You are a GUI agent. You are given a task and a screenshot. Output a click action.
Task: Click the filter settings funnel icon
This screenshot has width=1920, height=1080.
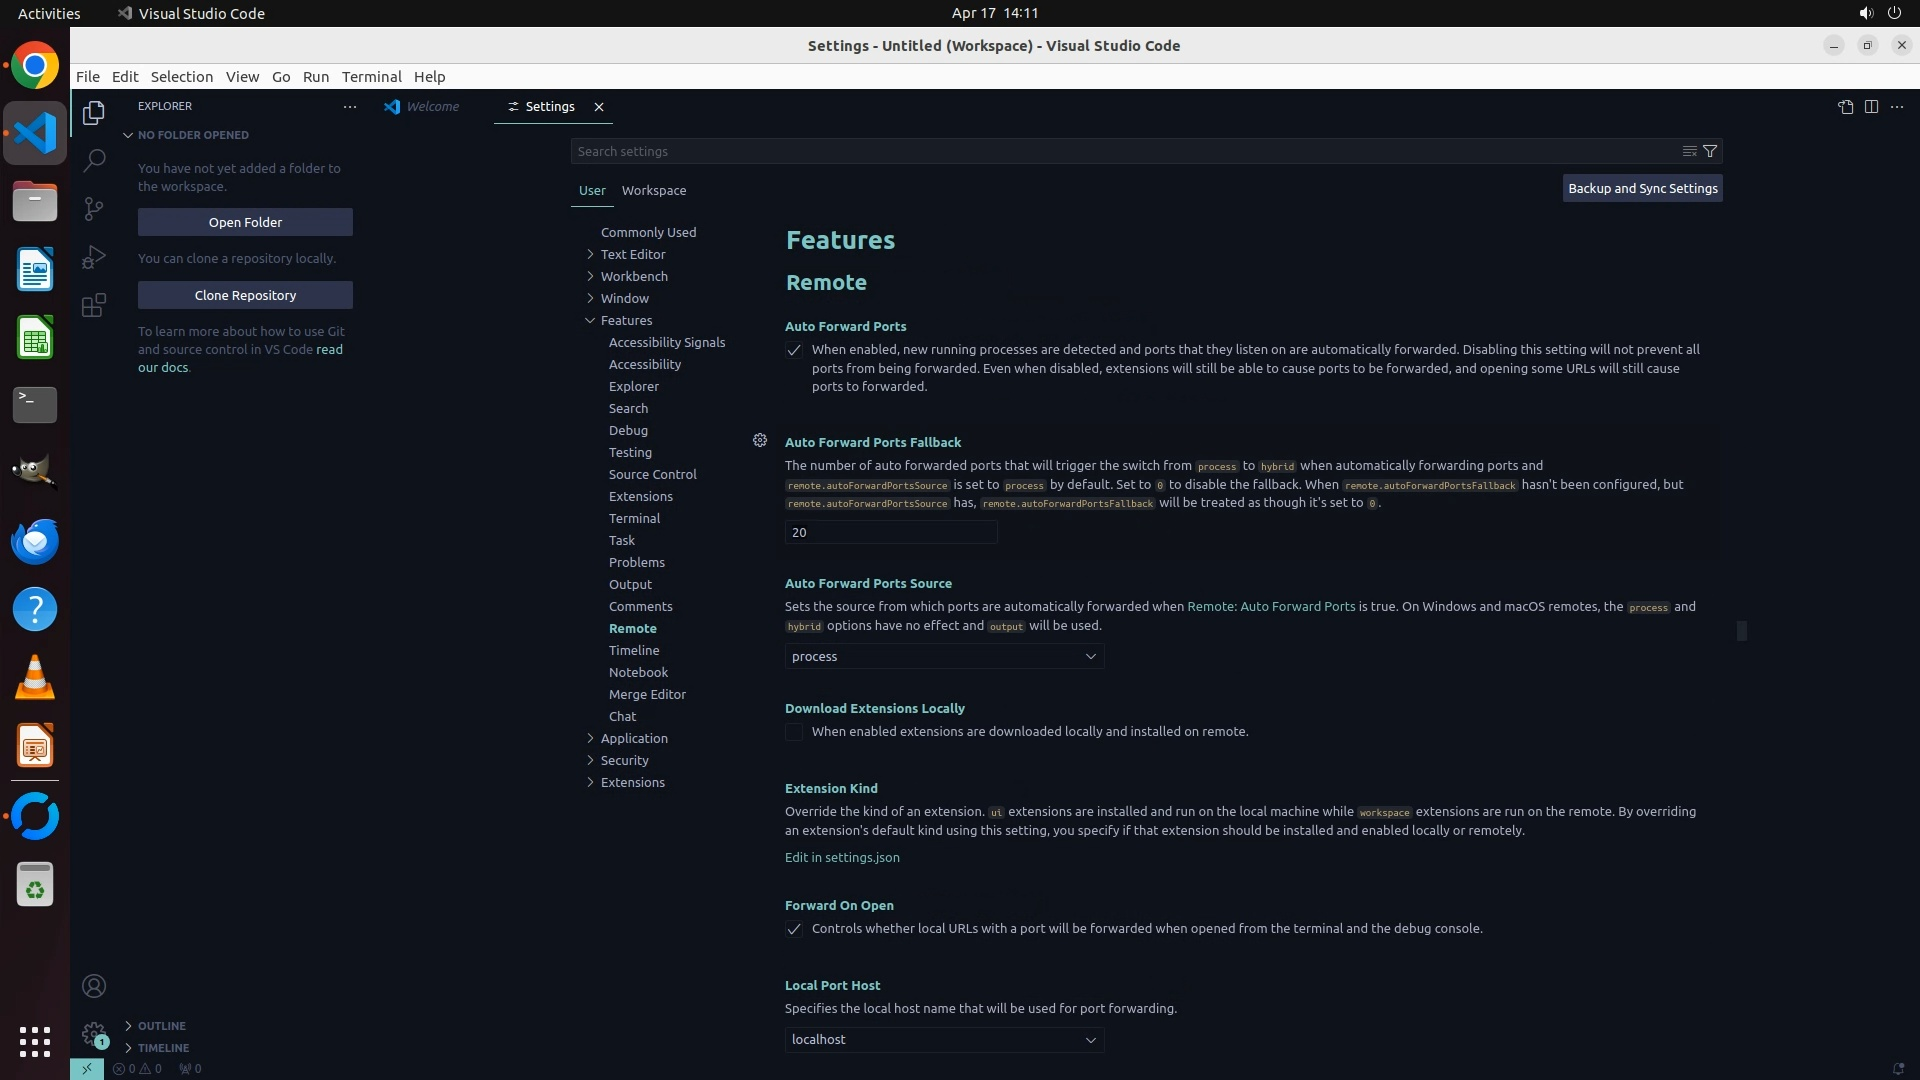(x=1710, y=151)
